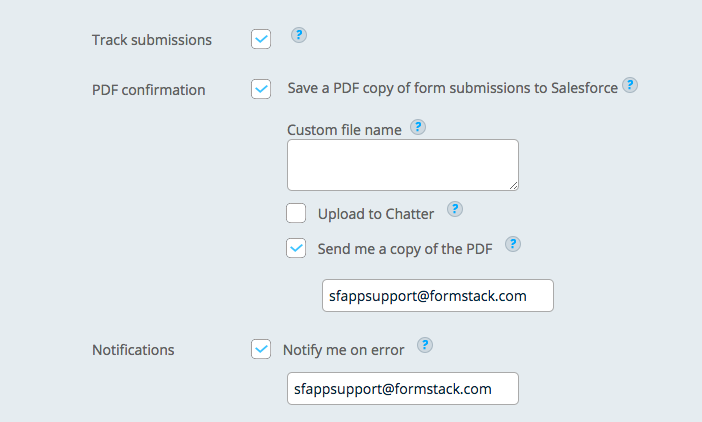The image size is (702, 422).
Task: Click the Notifications section label
Action: tap(133, 350)
